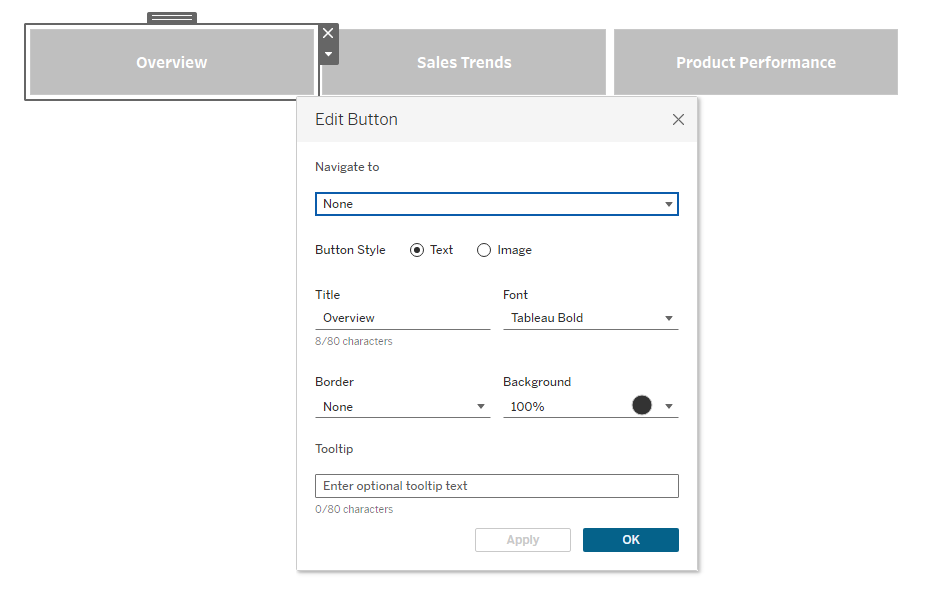
Task: Remove the Overview button from dashboard
Action: pyautogui.click(x=328, y=33)
